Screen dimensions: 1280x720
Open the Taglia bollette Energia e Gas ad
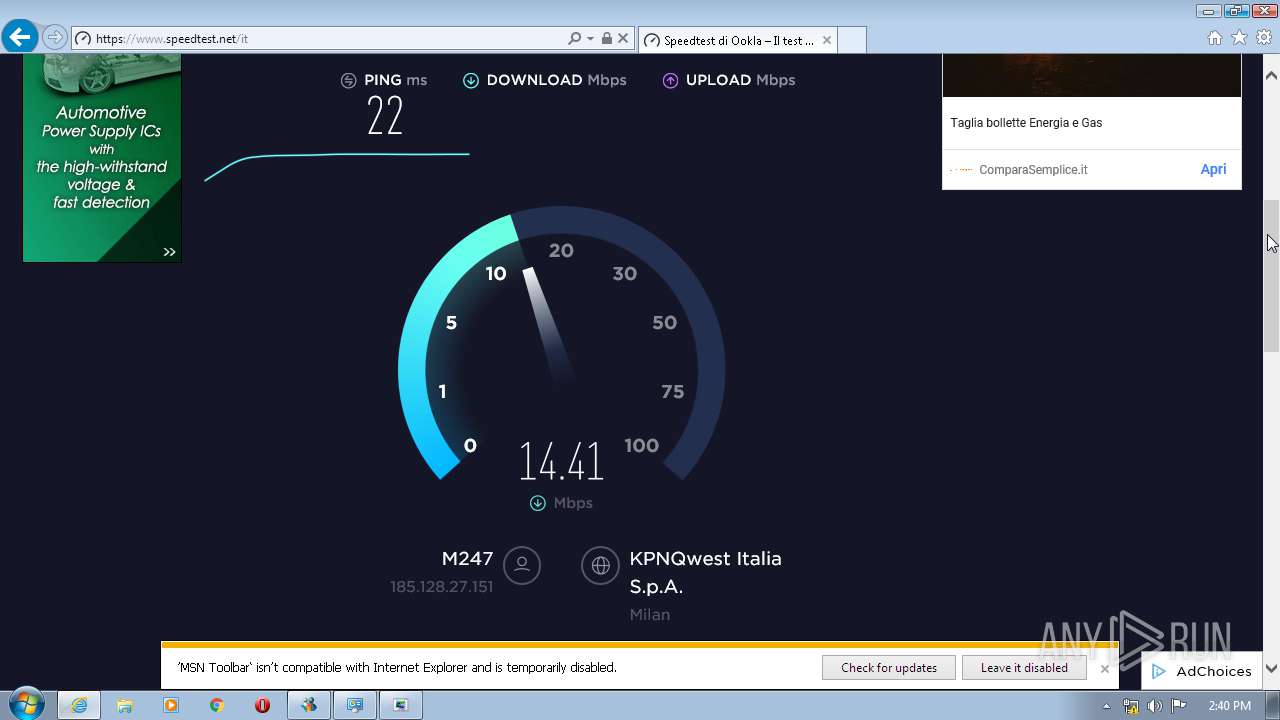point(1026,123)
